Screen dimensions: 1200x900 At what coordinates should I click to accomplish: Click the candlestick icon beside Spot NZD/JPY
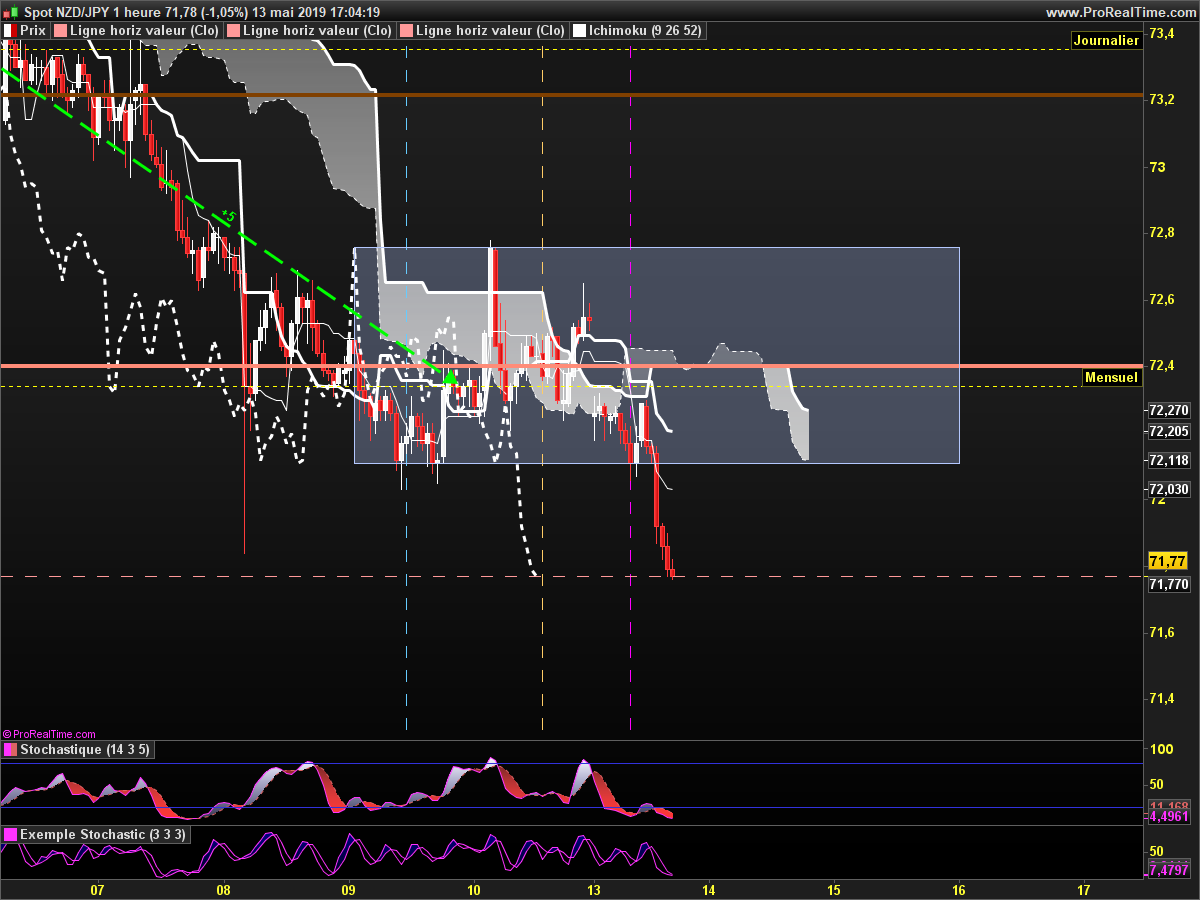(x=10, y=11)
